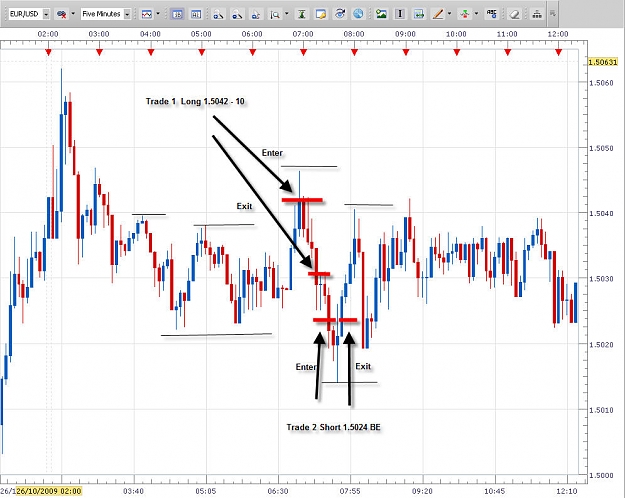Click the add indicator icon with plus
625x498 pixels.
218,15
